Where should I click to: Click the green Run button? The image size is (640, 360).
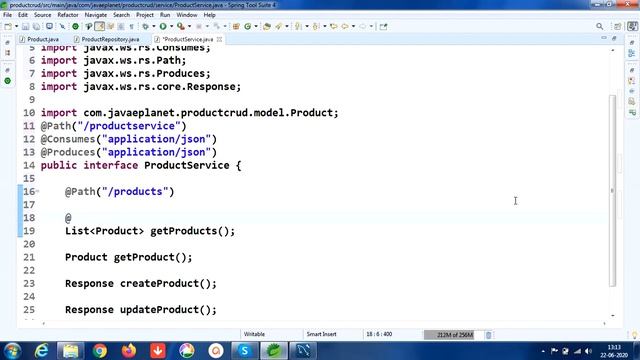click(163, 27)
